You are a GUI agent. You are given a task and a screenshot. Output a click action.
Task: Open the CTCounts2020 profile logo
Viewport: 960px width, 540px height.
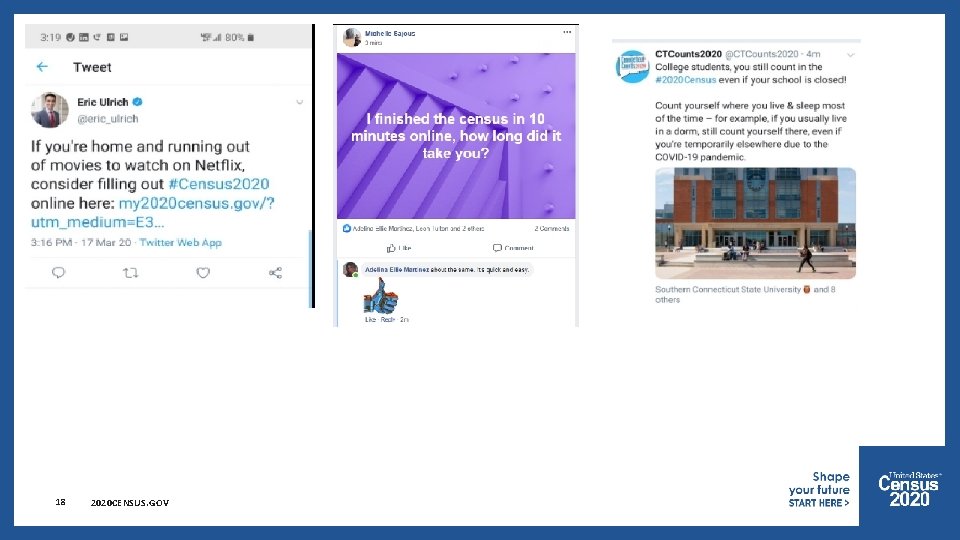[632, 66]
